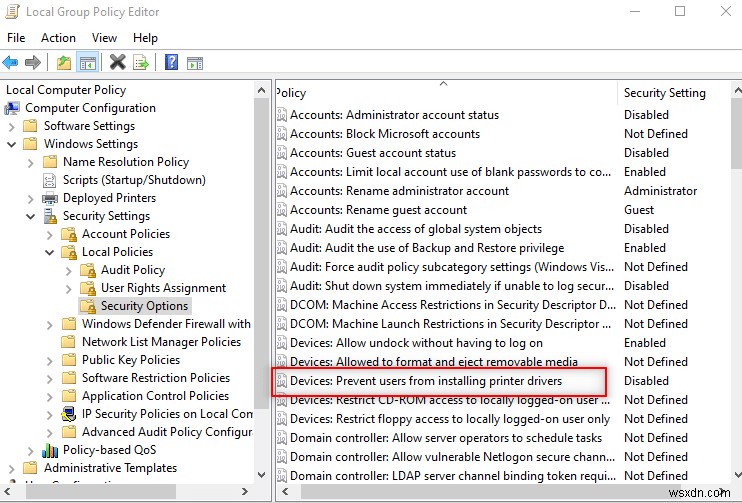This screenshot has width=742, height=503.
Task: Click the Public Key Policies folder icon
Action: pos(69,360)
